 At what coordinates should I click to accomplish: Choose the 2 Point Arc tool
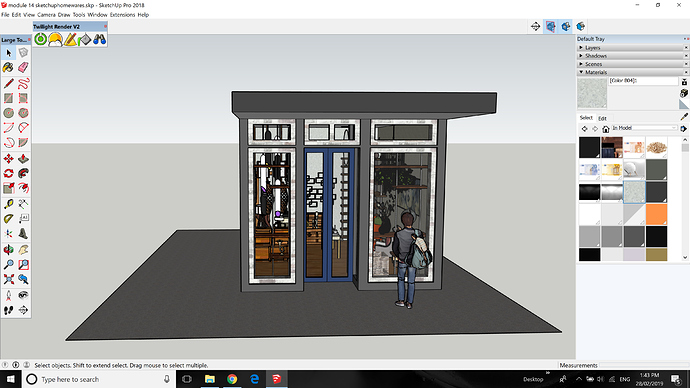coord(23,128)
